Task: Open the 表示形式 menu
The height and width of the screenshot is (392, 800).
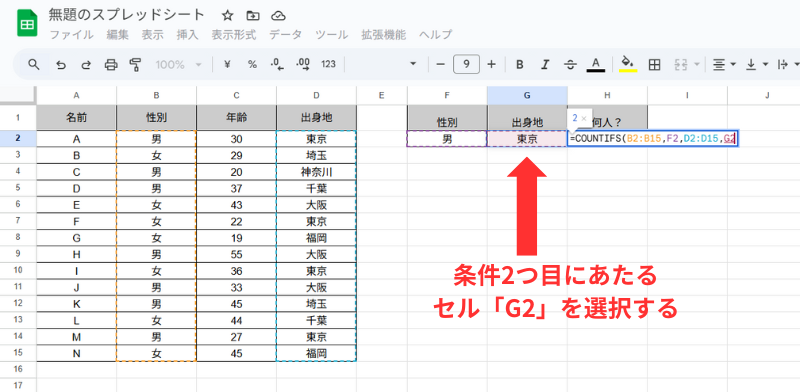Action: (234, 35)
